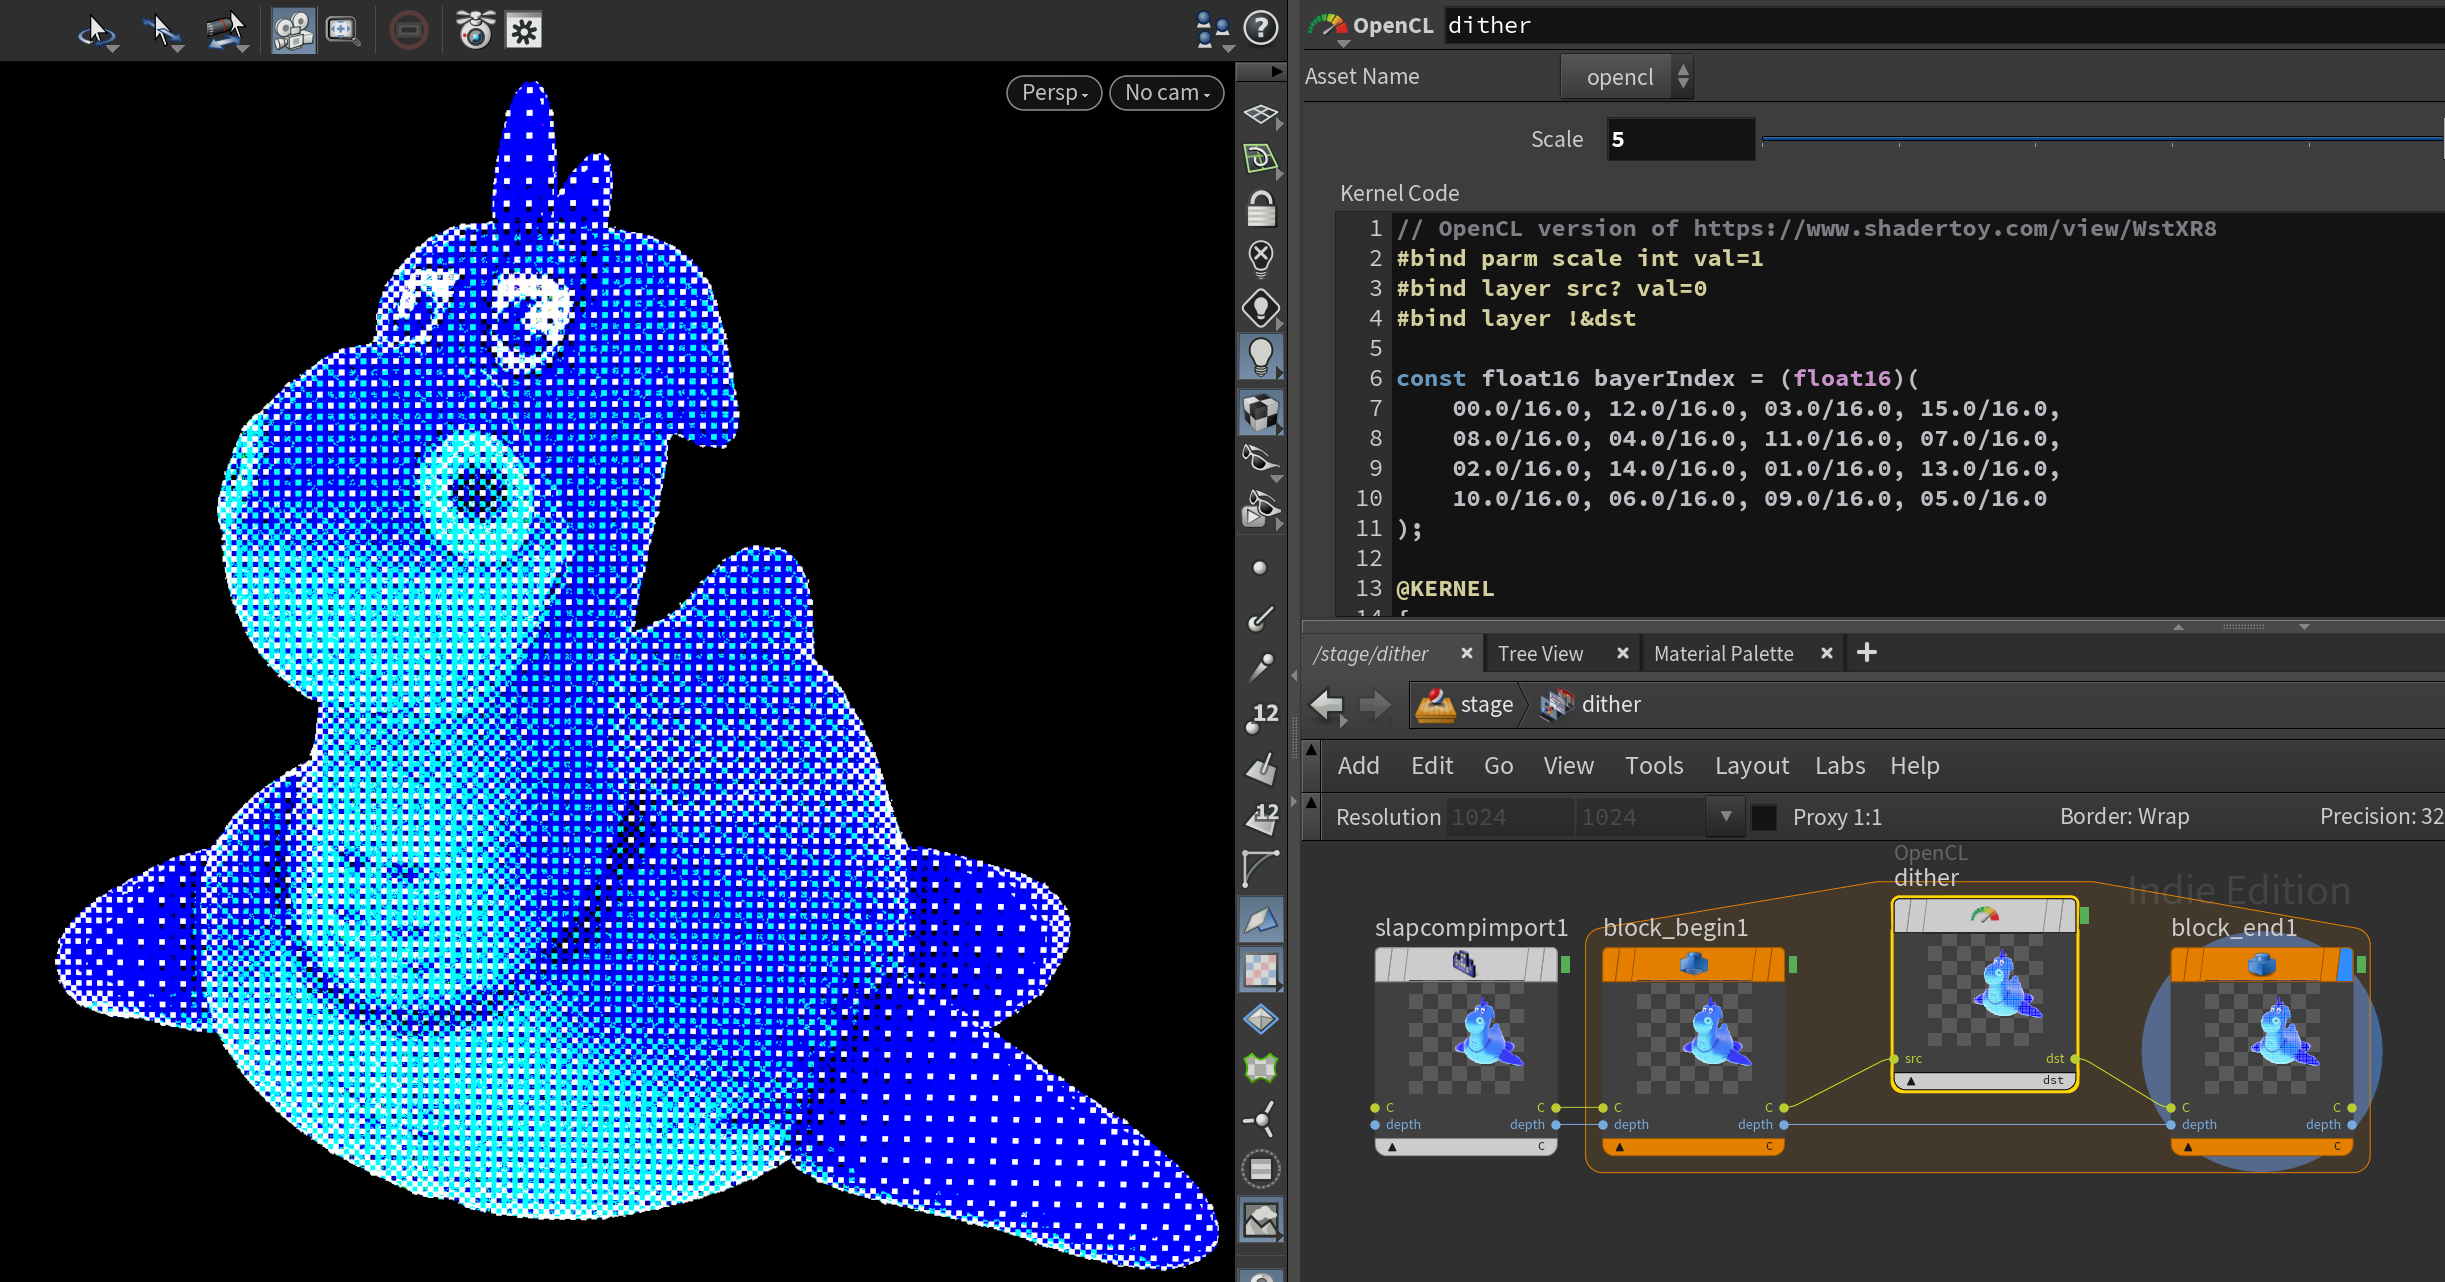
Task: Click the help question mark icon
Action: [x=1261, y=29]
